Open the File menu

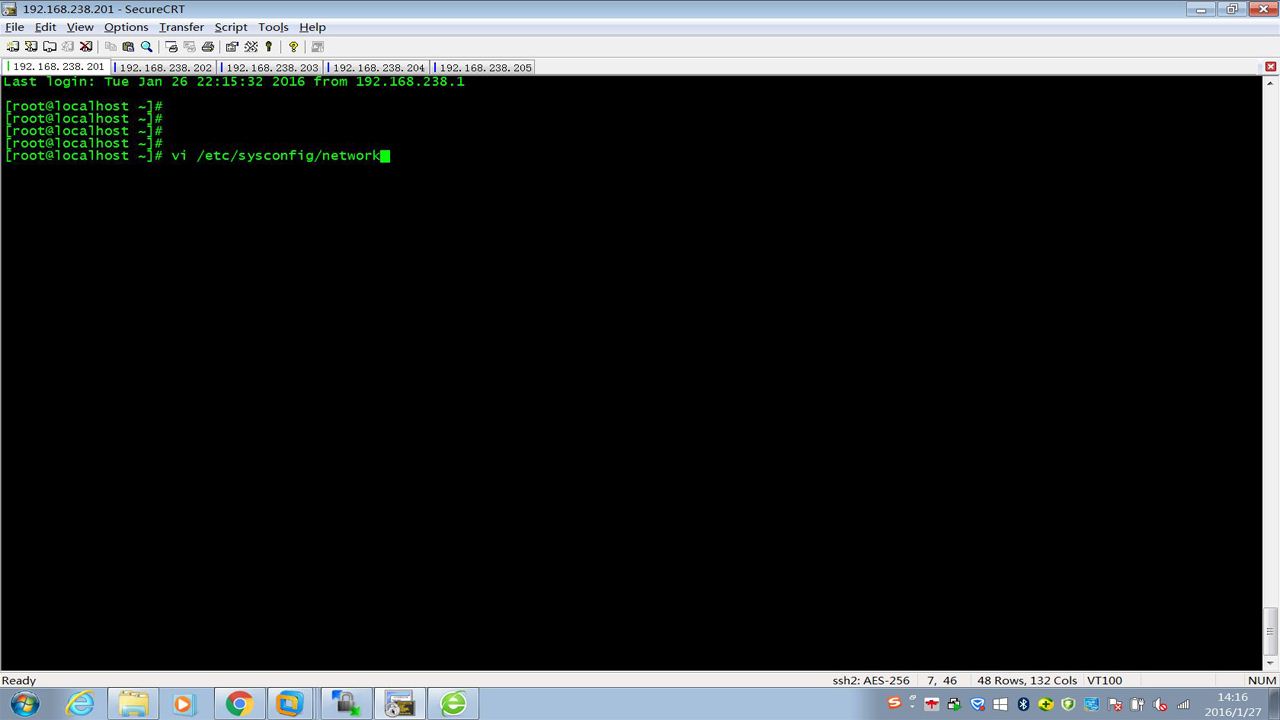[14, 27]
